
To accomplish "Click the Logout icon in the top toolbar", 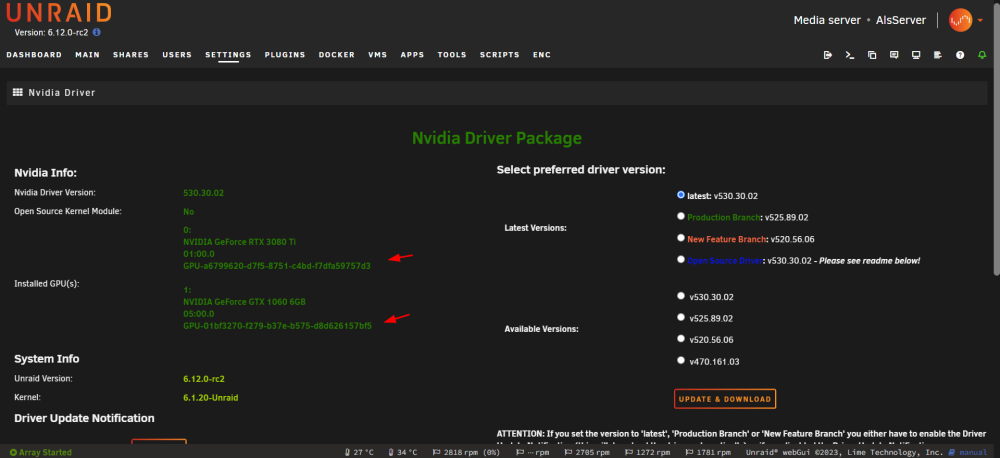I will point(828,55).
